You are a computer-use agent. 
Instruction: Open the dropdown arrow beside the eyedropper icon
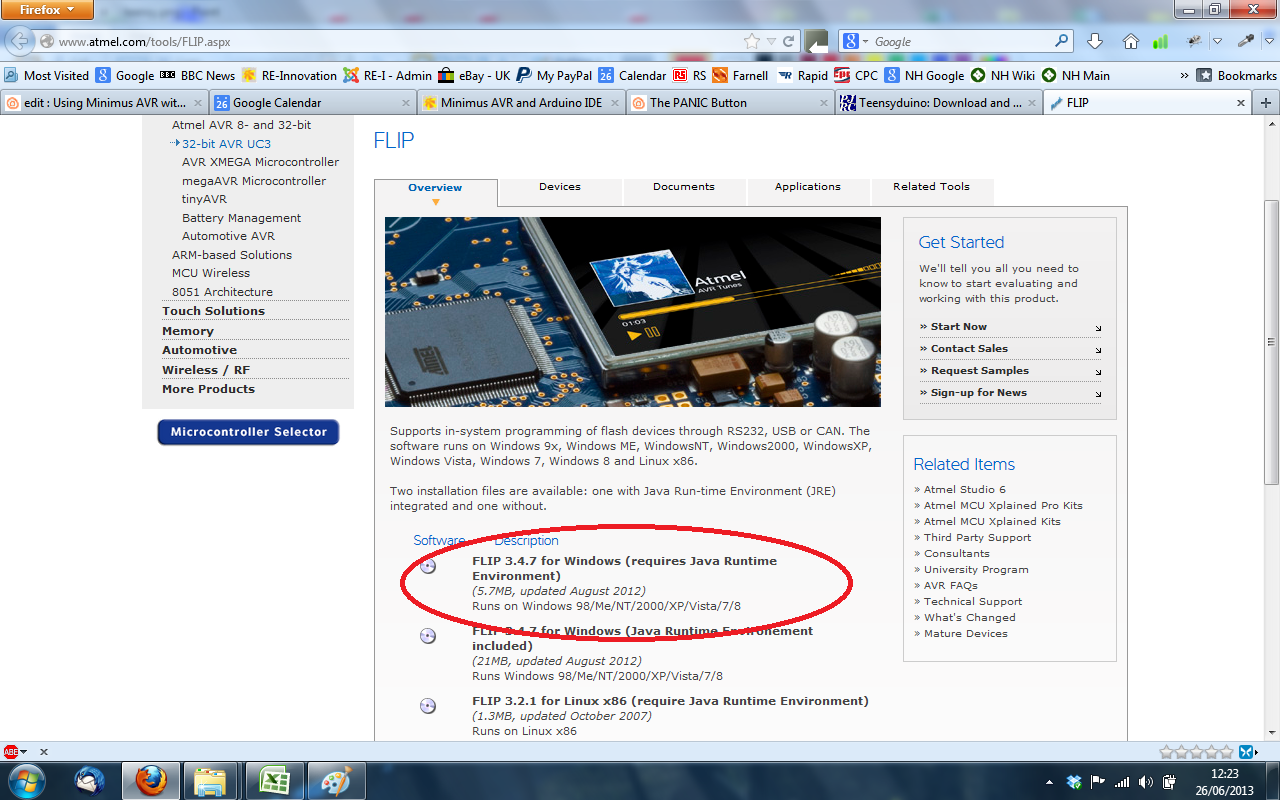coord(1268,42)
